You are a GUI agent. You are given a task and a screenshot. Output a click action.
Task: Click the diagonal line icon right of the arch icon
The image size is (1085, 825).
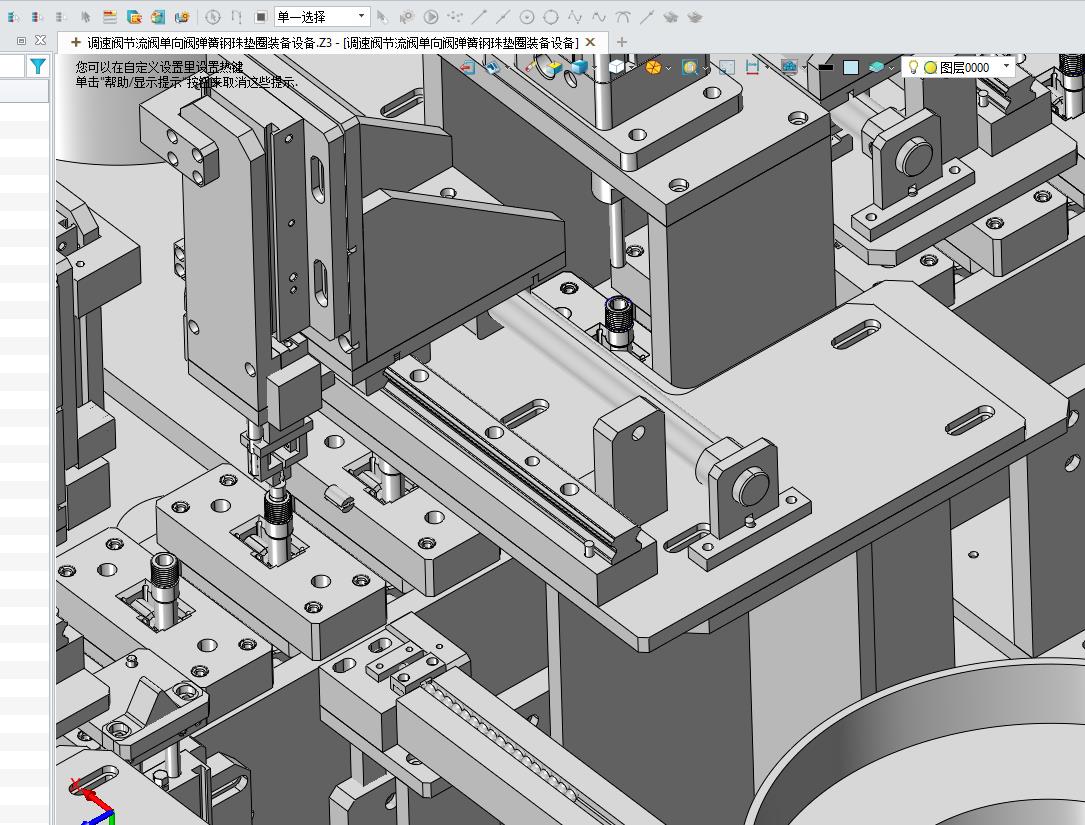[x=646, y=17]
